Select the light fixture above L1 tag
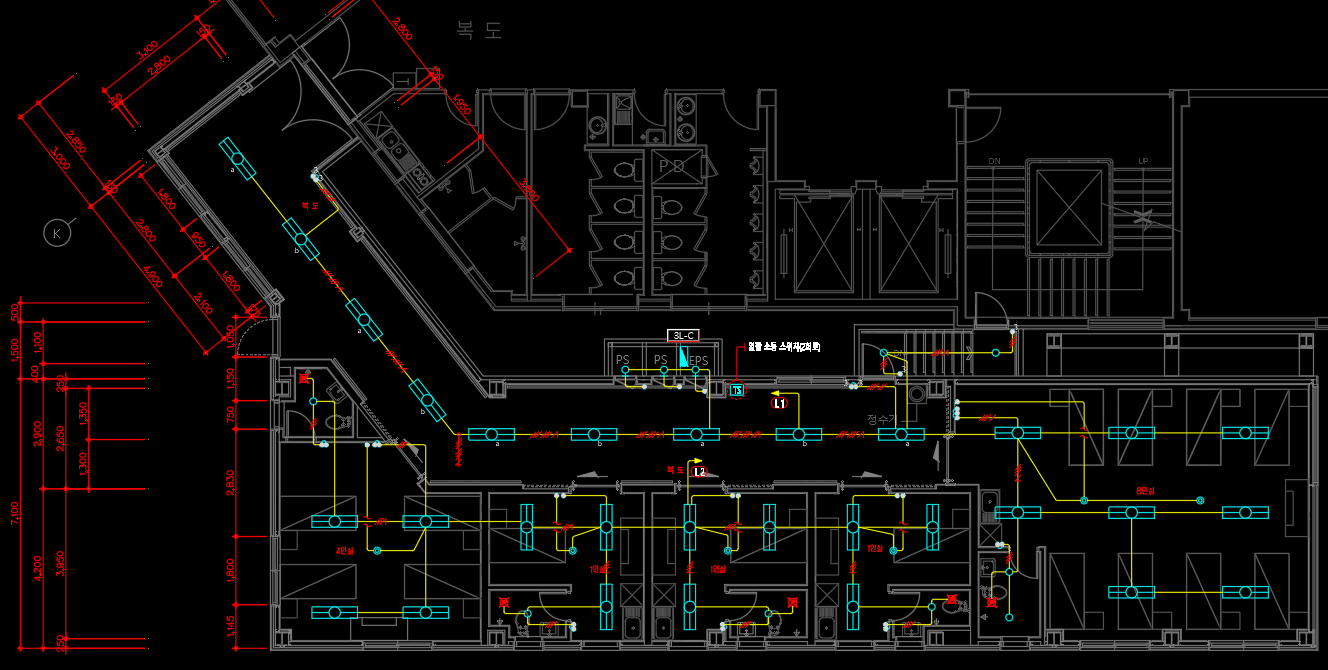This screenshot has width=1328, height=670. 798,434
